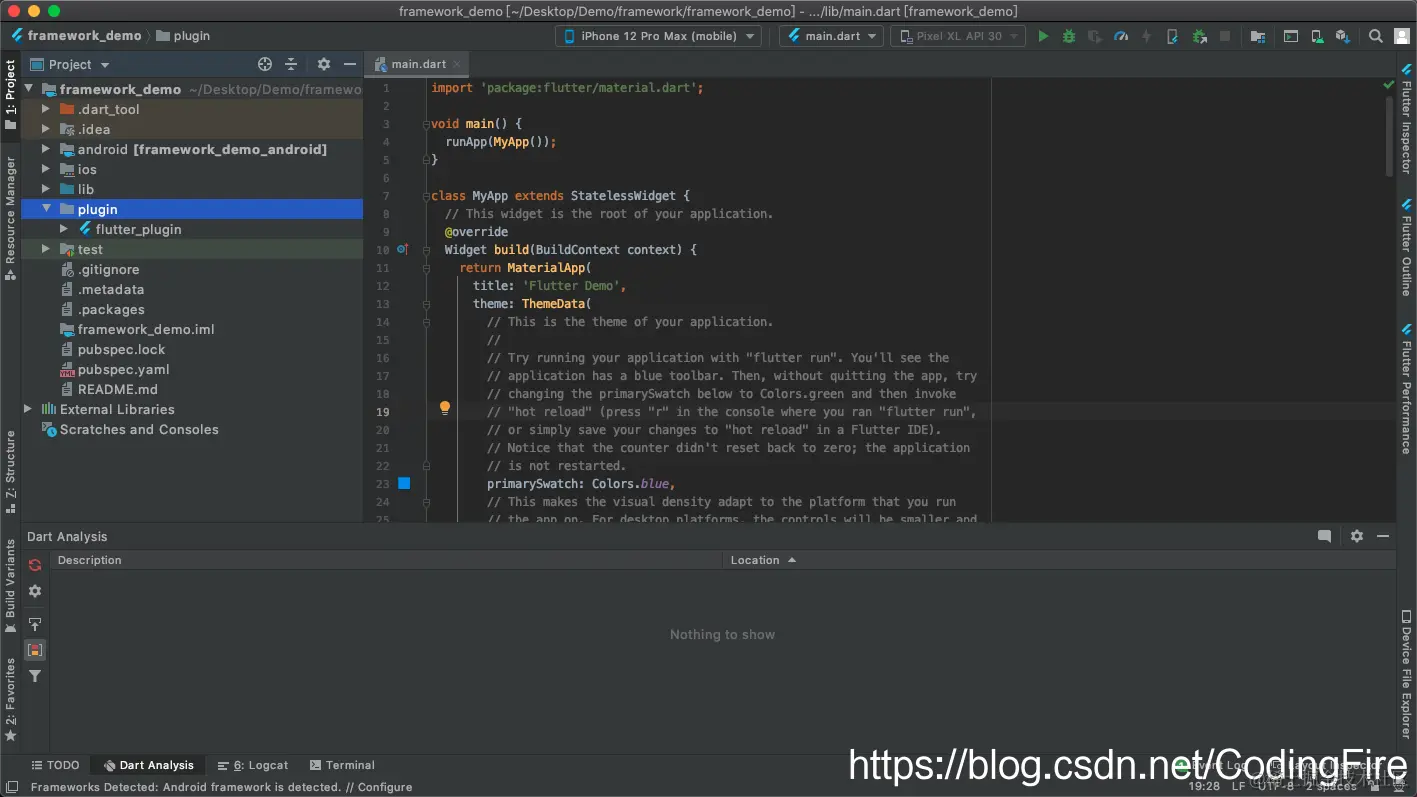This screenshot has height=797, width=1417.
Task: Fold the comment block at line 14
Action: [x=426, y=322]
